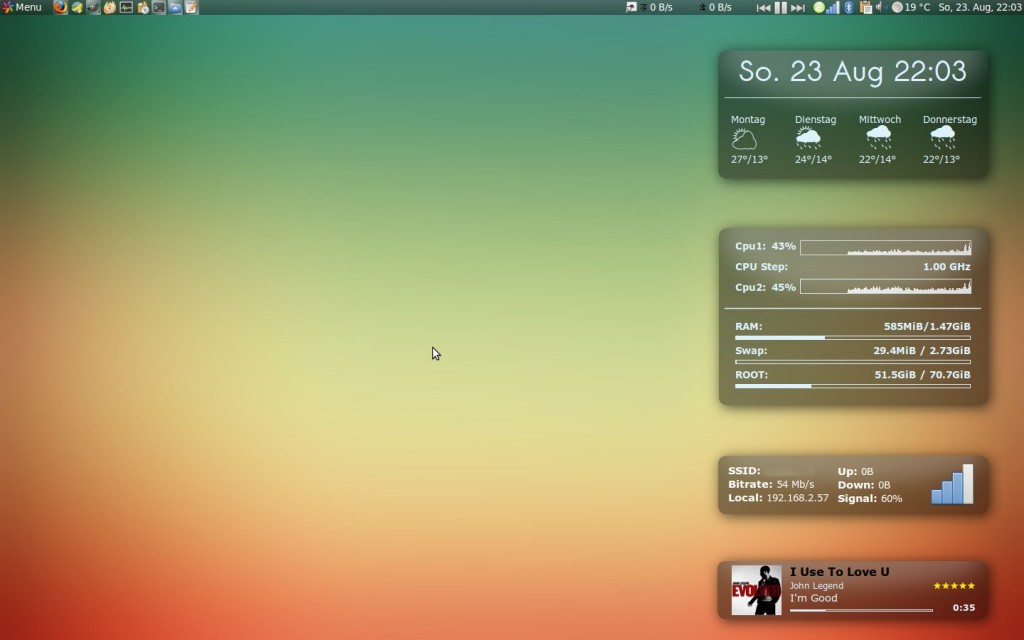This screenshot has width=1024, height=640.
Task: Click the network signal strength tray icon
Action: (835, 8)
